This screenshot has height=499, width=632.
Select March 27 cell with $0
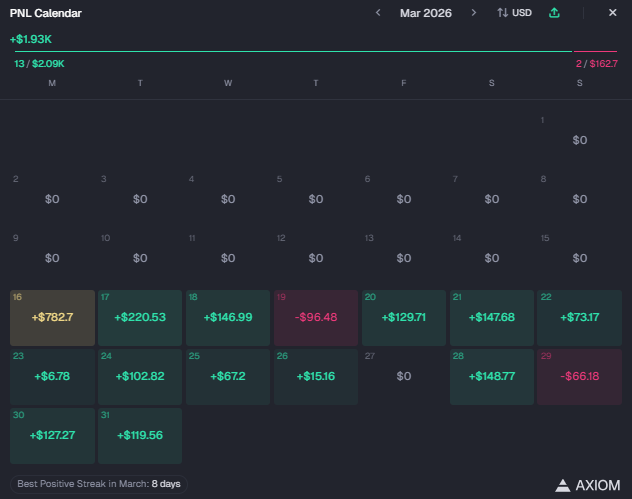404,377
